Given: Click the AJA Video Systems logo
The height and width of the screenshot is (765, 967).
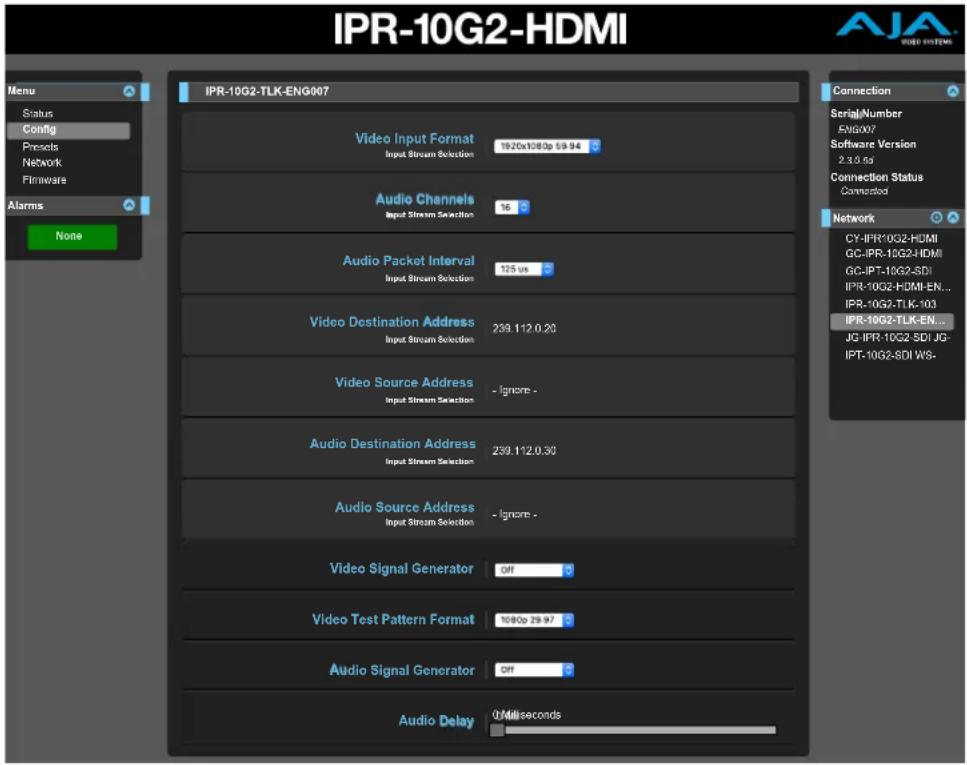Looking at the screenshot, I should (894, 28).
